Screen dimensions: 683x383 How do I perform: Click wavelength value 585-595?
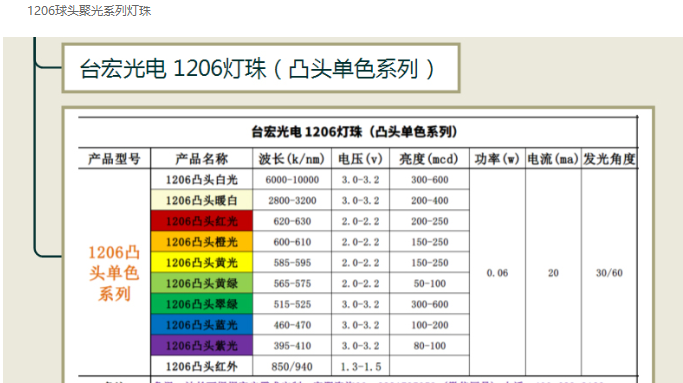point(292,263)
